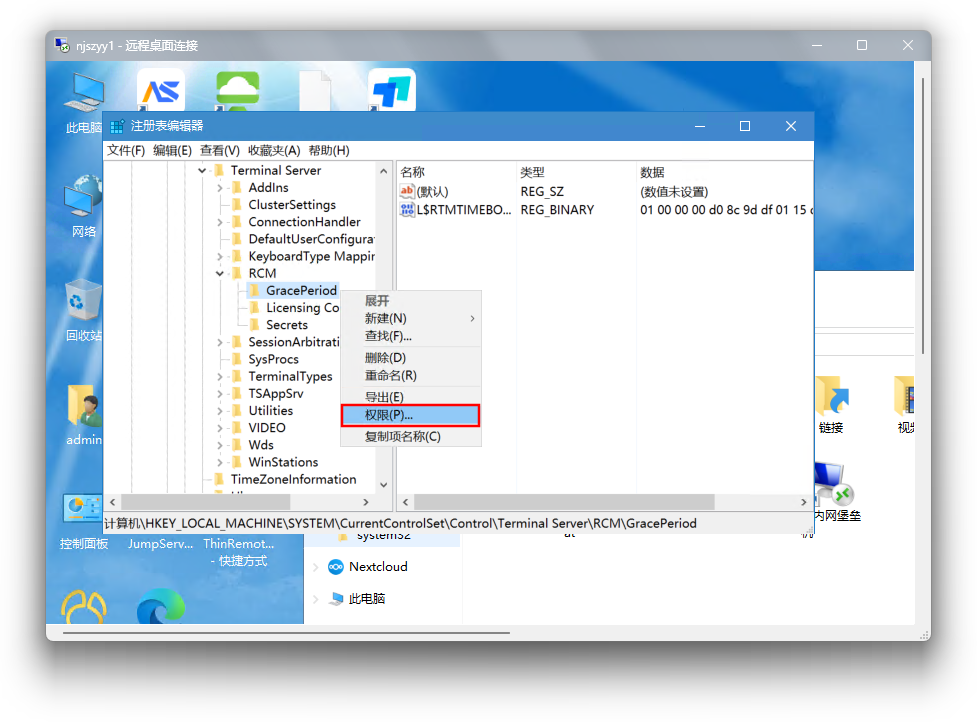Click the tree pane horizontal scrollbar

click(x=240, y=502)
